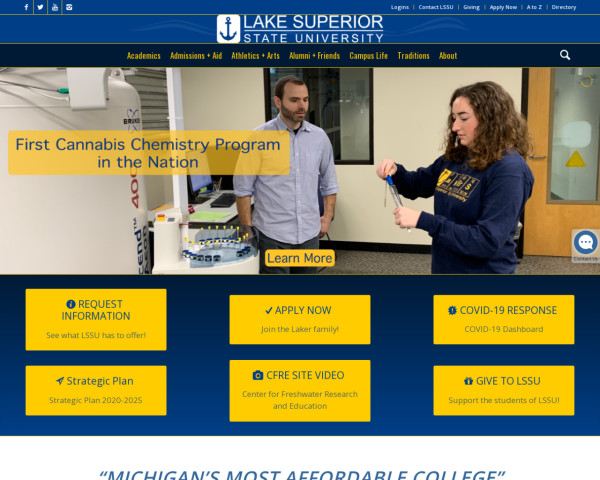Open the YouTube social icon
The height and width of the screenshot is (480, 600).
[55, 7]
